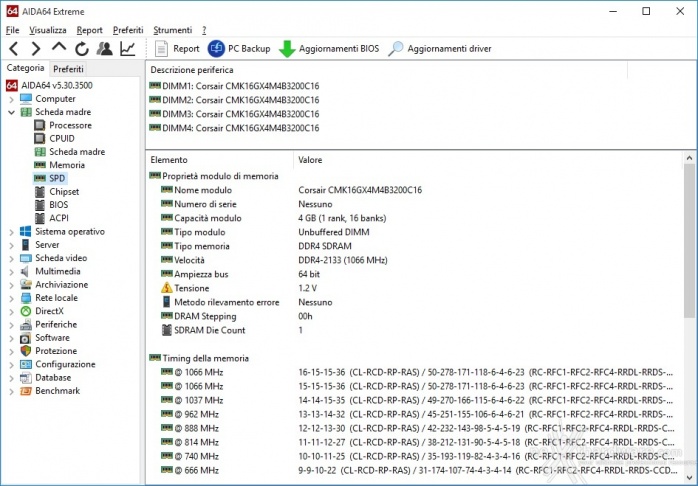Expand the Protezione tree node

point(12,352)
